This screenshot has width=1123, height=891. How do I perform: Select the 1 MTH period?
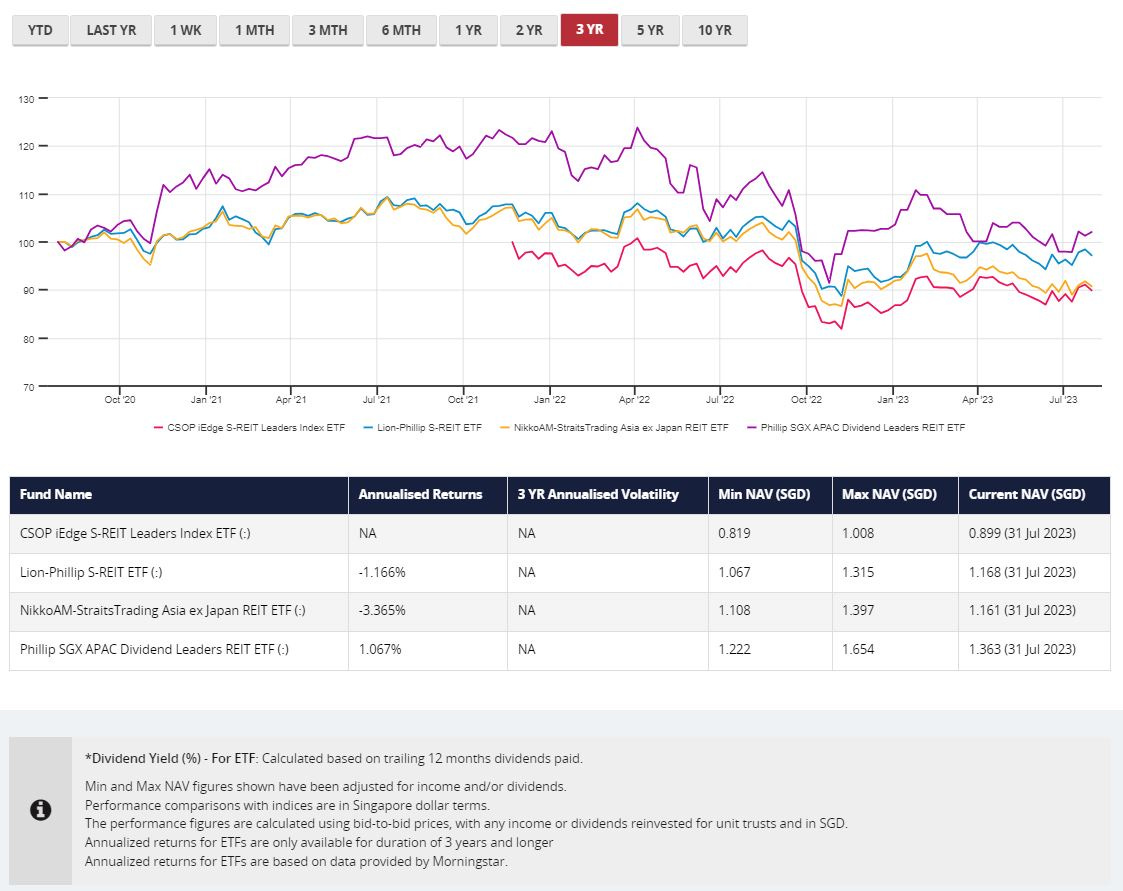[x=254, y=30]
